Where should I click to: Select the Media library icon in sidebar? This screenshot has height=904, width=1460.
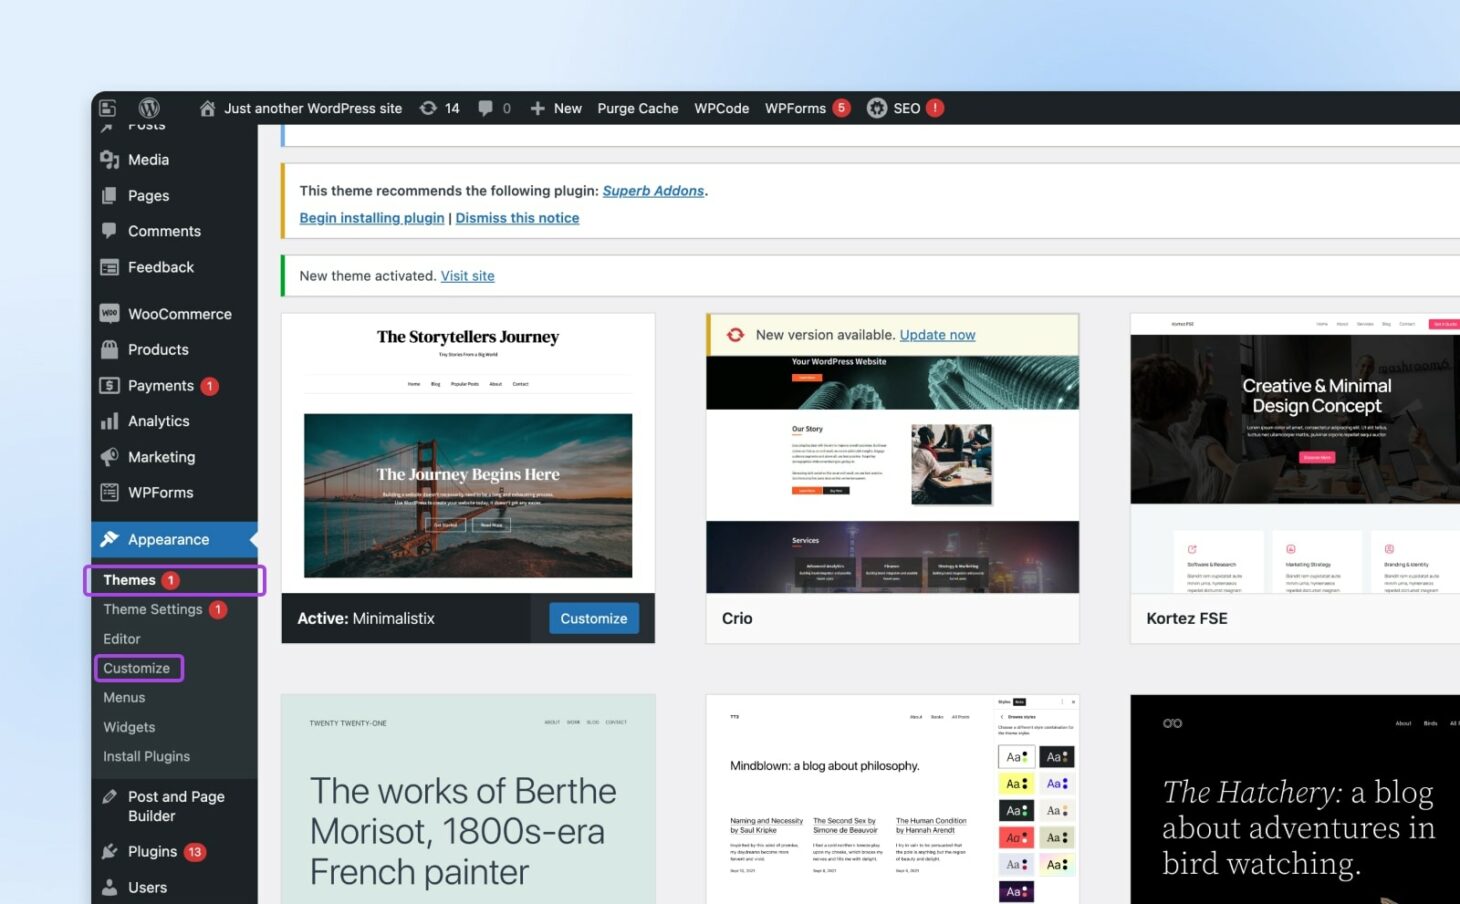pos(111,159)
